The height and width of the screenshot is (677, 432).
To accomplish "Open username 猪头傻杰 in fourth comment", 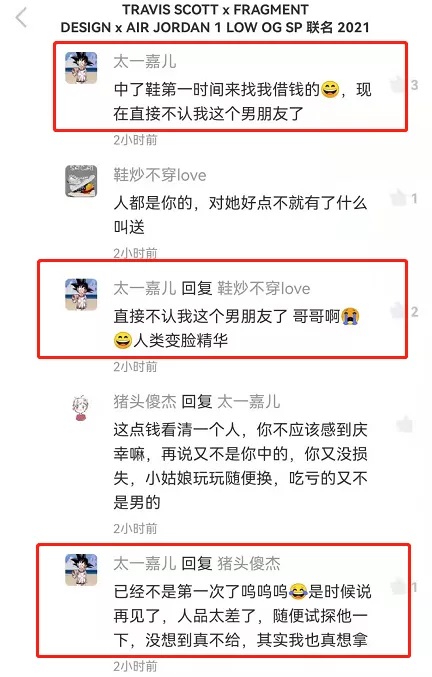I will coord(145,402).
